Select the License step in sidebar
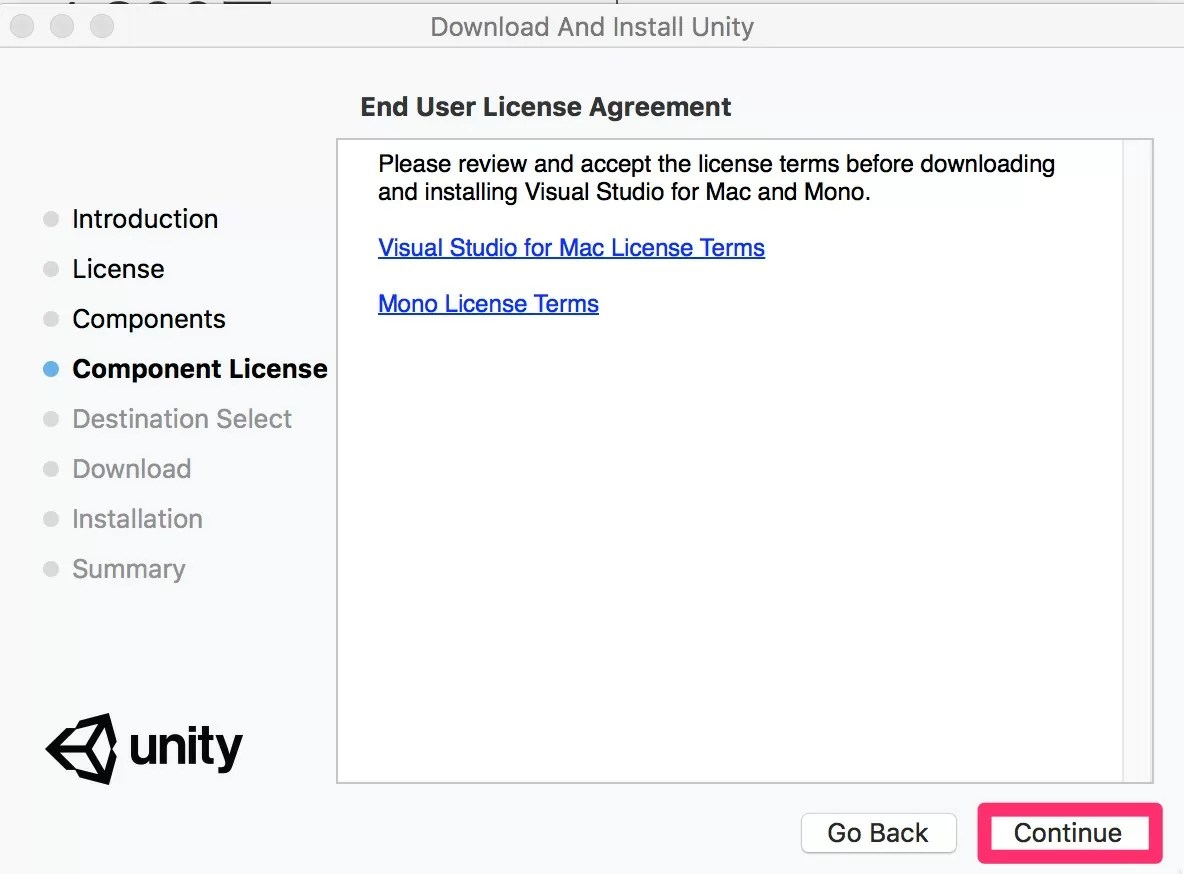 click(118, 269)
